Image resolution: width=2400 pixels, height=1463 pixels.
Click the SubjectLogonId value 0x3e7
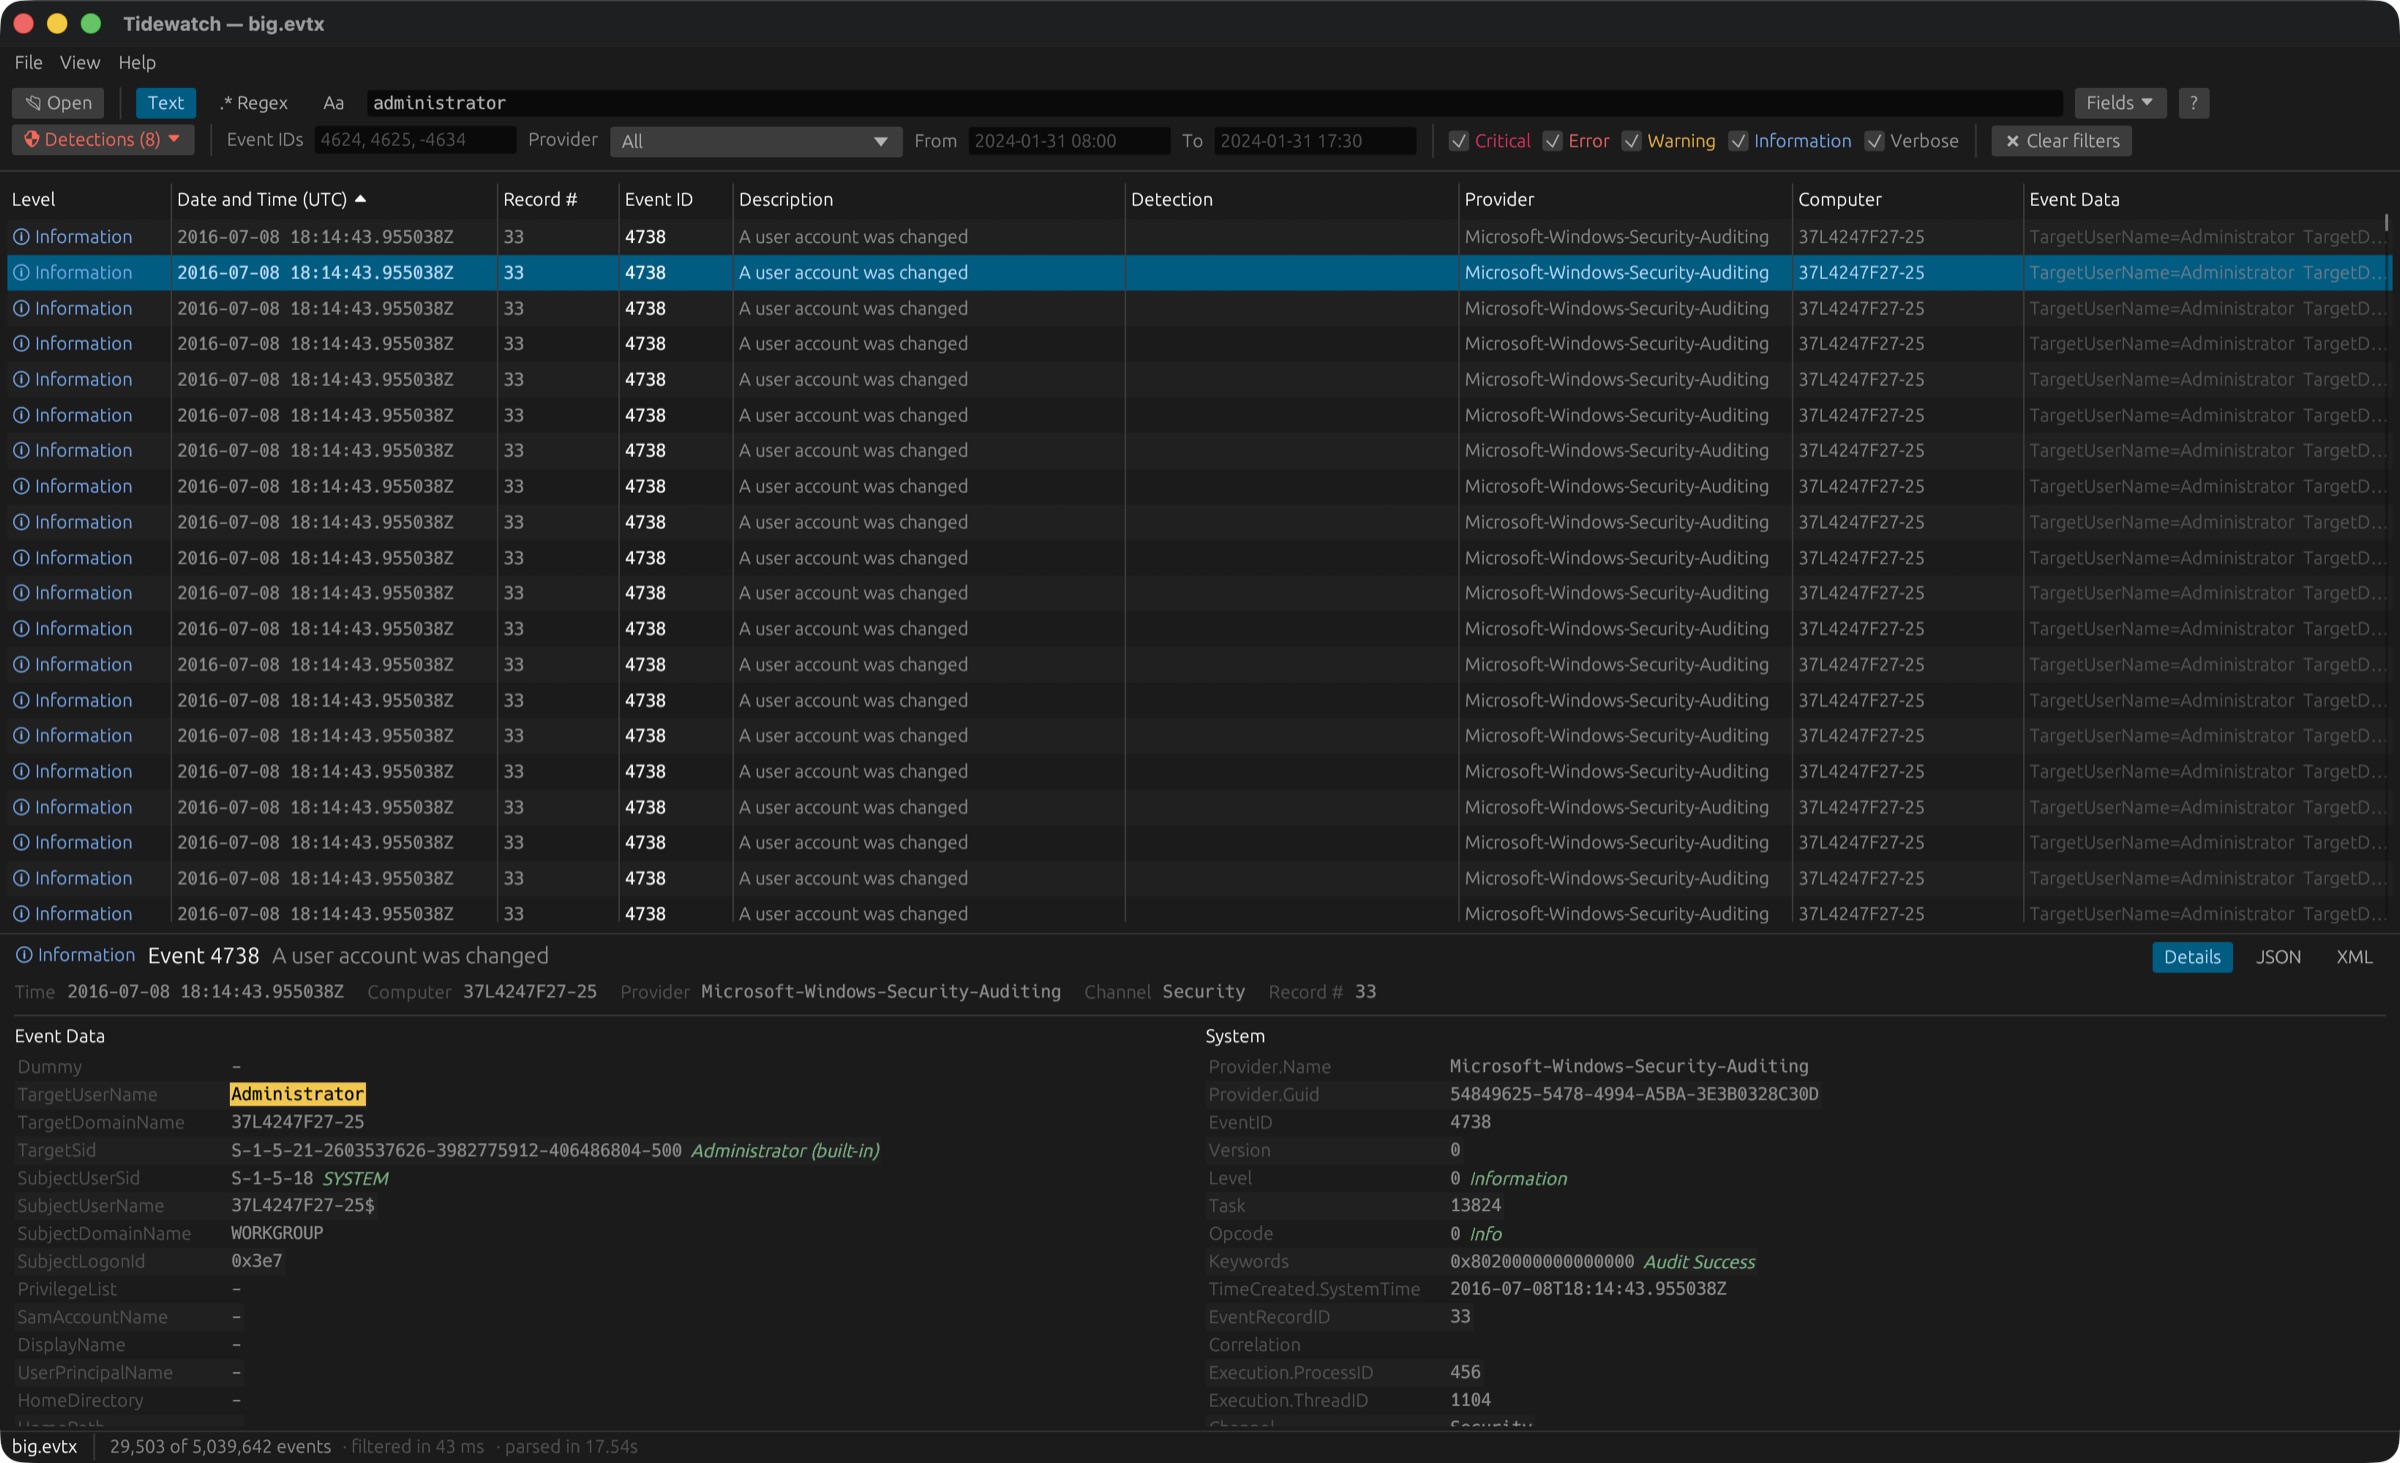click(257, 1261)
